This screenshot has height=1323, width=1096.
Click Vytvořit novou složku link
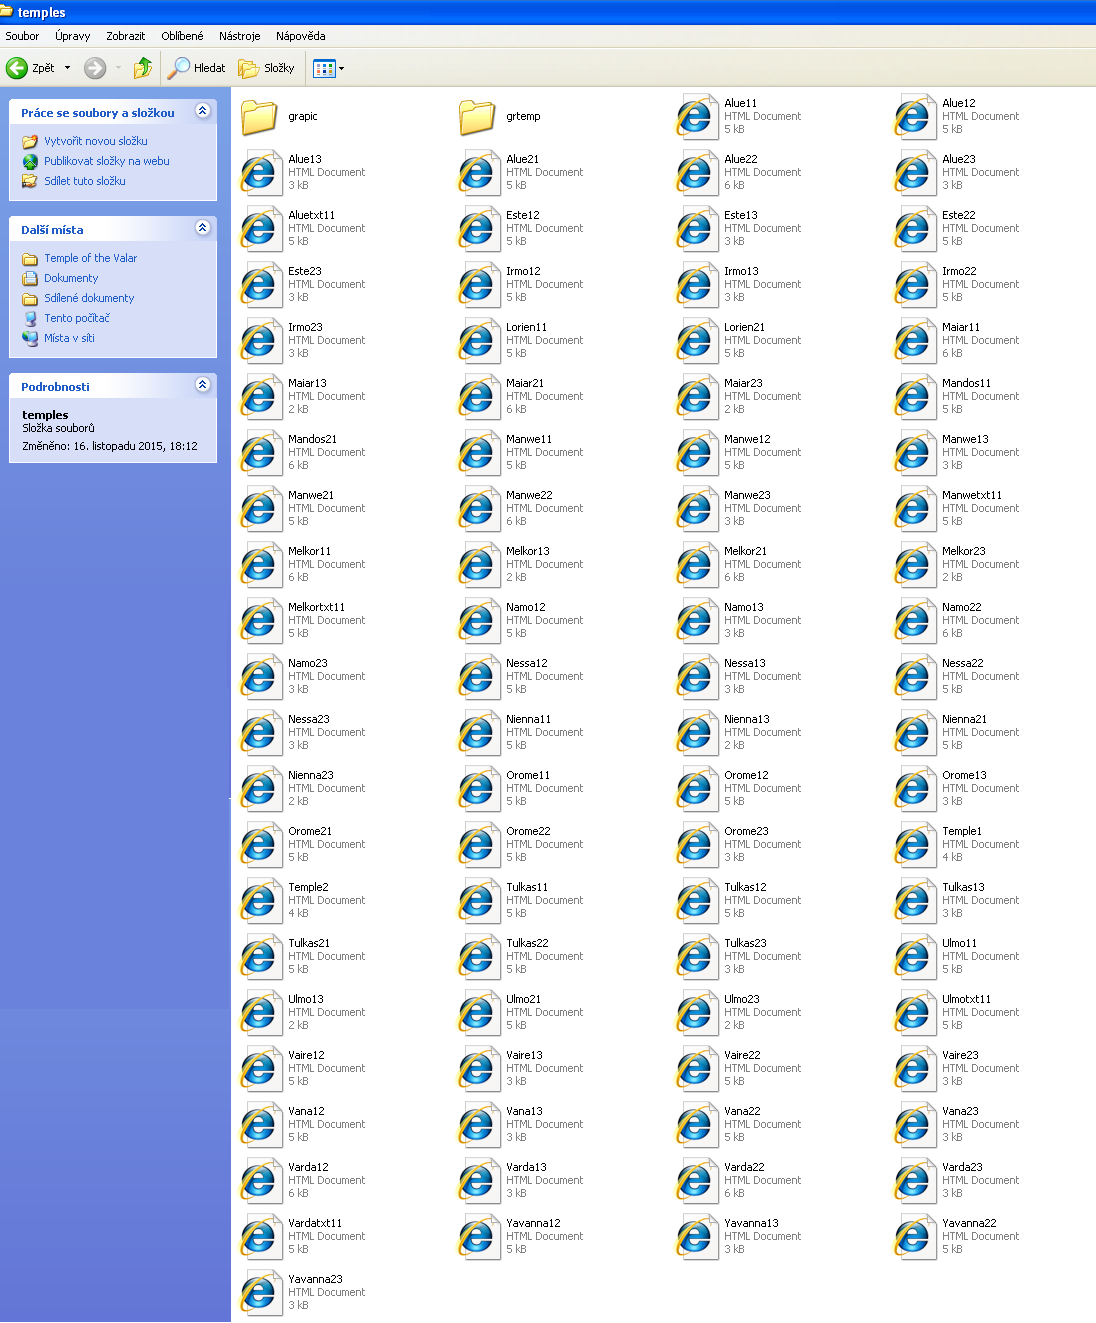95,141
